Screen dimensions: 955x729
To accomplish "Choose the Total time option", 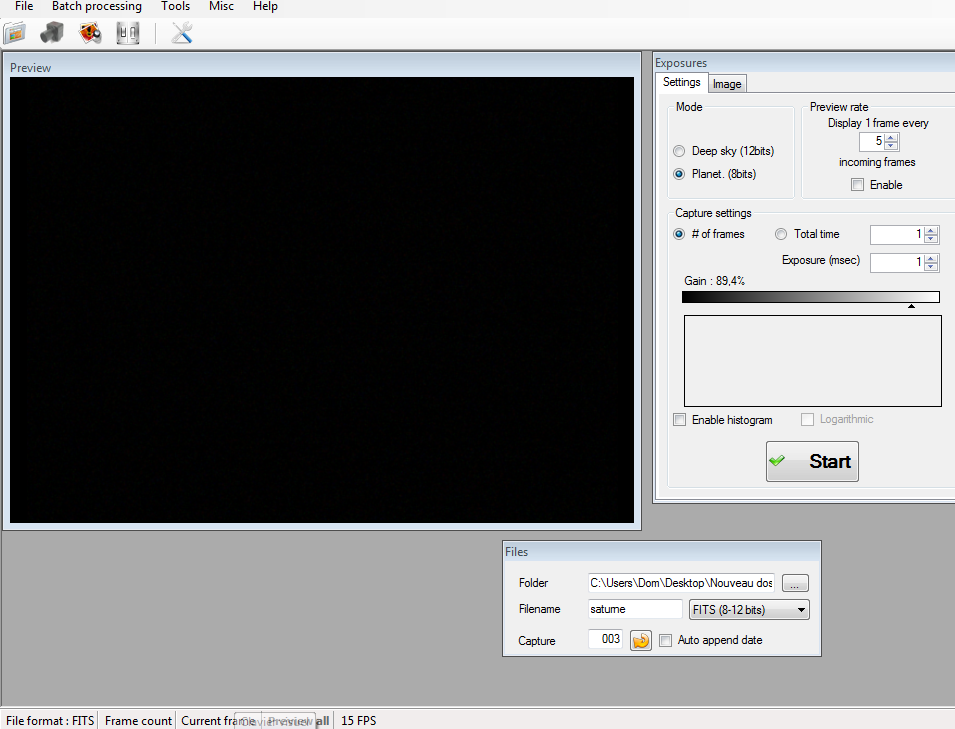I will tap(781, 234).
